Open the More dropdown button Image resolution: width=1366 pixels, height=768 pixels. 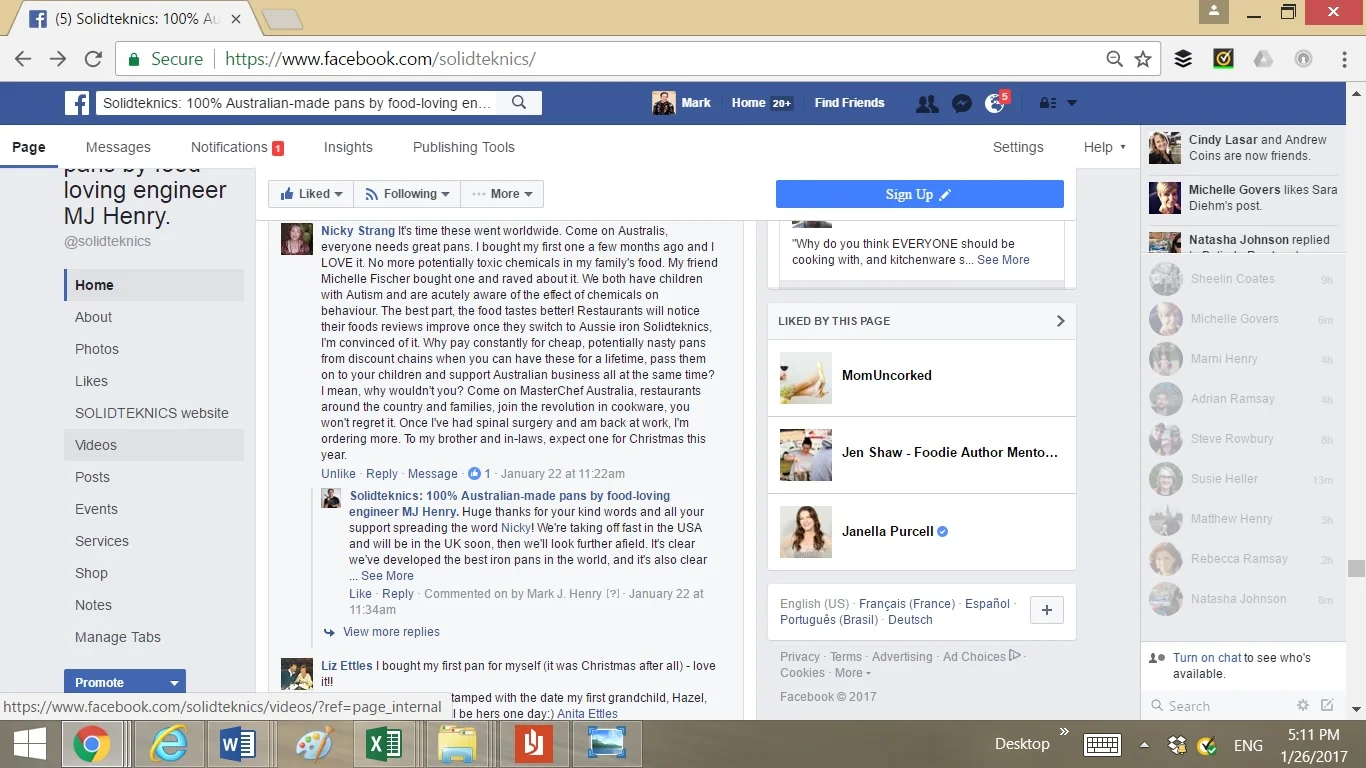coord(502,194)
